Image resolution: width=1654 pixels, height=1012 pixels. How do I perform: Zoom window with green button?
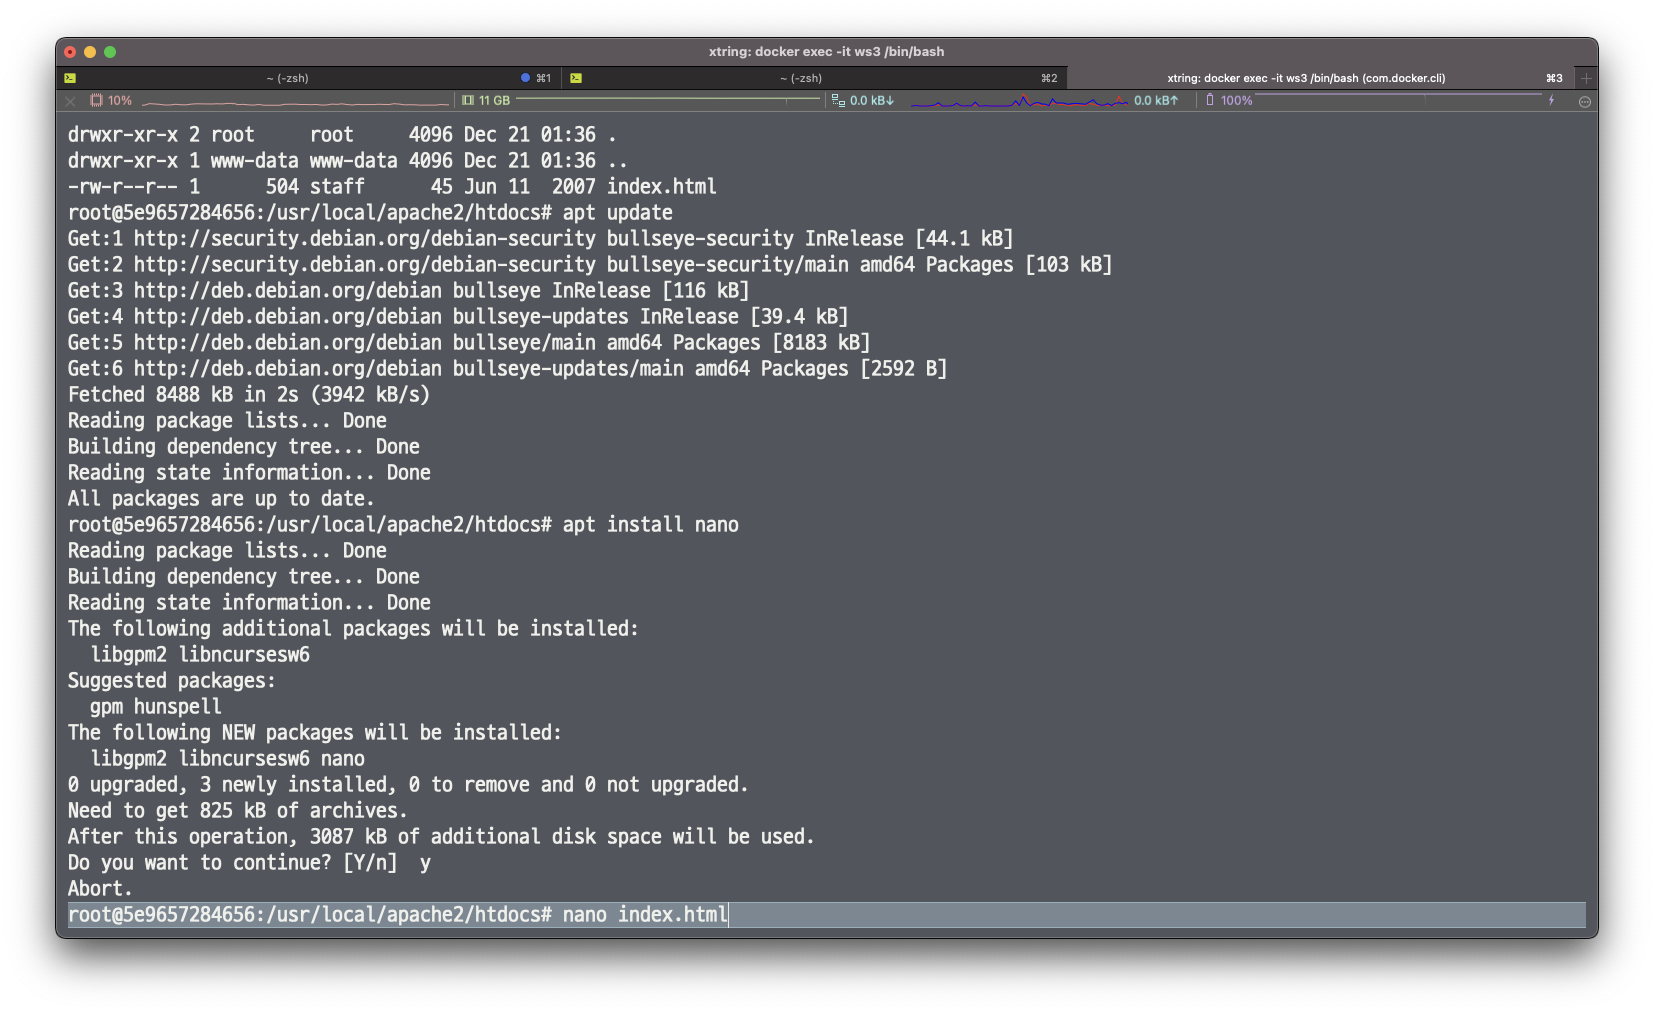110,51
